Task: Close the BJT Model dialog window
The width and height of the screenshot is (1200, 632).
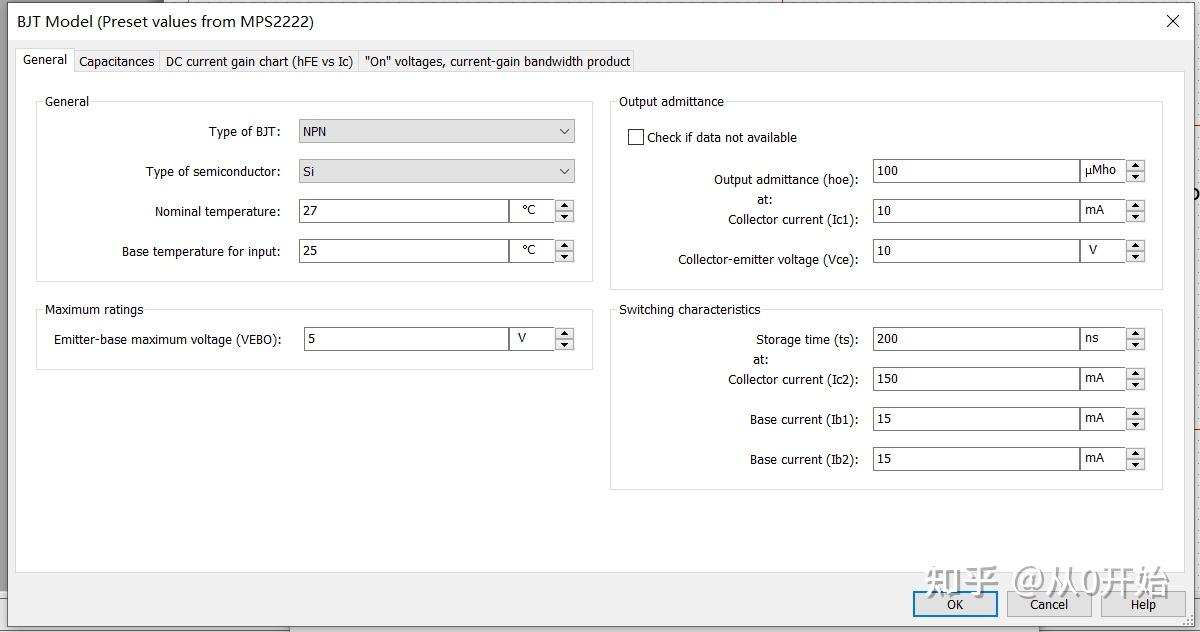Action: (1173, 21)
